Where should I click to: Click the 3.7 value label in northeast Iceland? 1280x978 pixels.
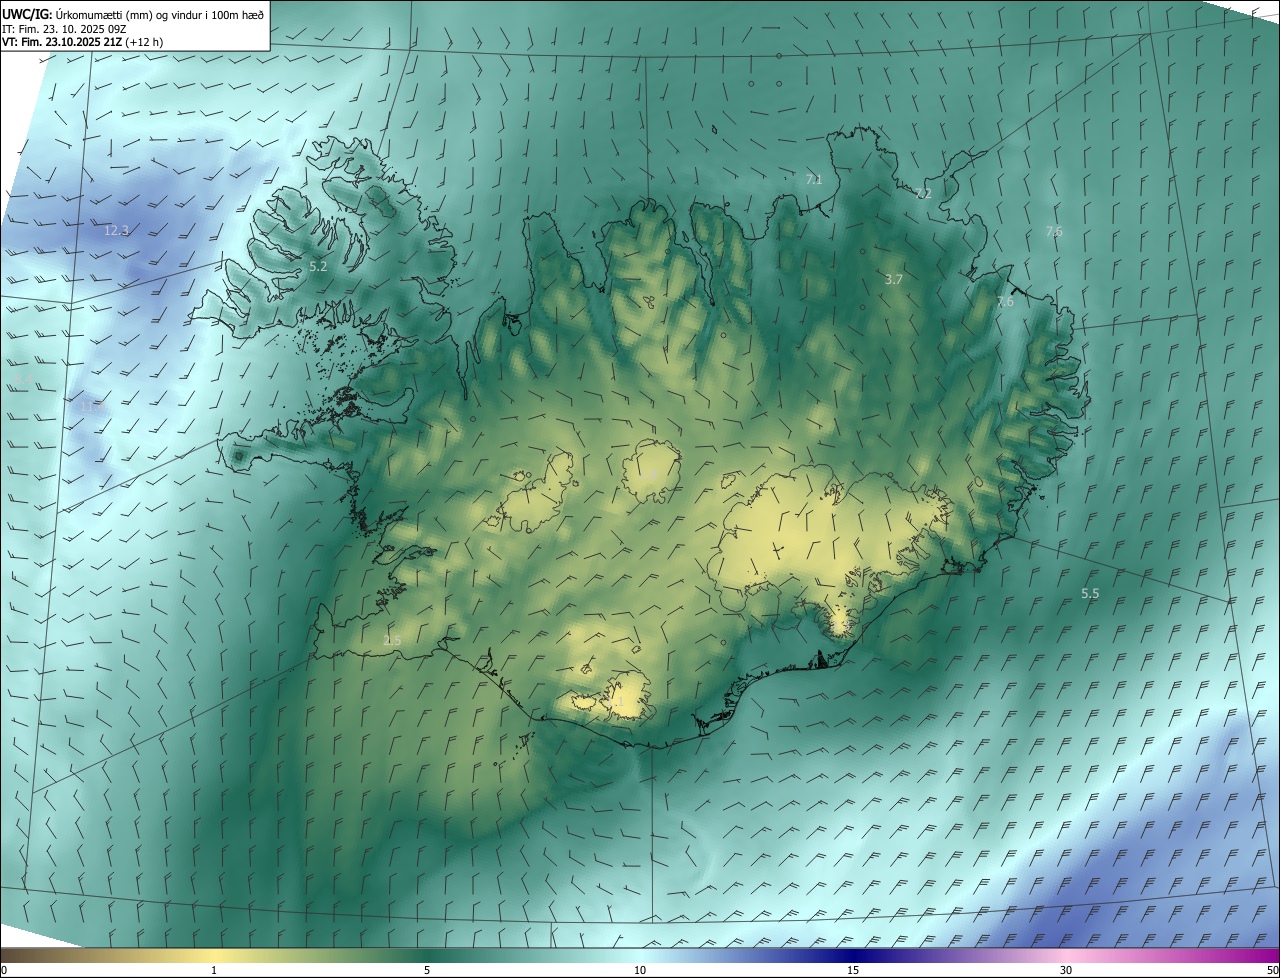(x=894, y=280)
